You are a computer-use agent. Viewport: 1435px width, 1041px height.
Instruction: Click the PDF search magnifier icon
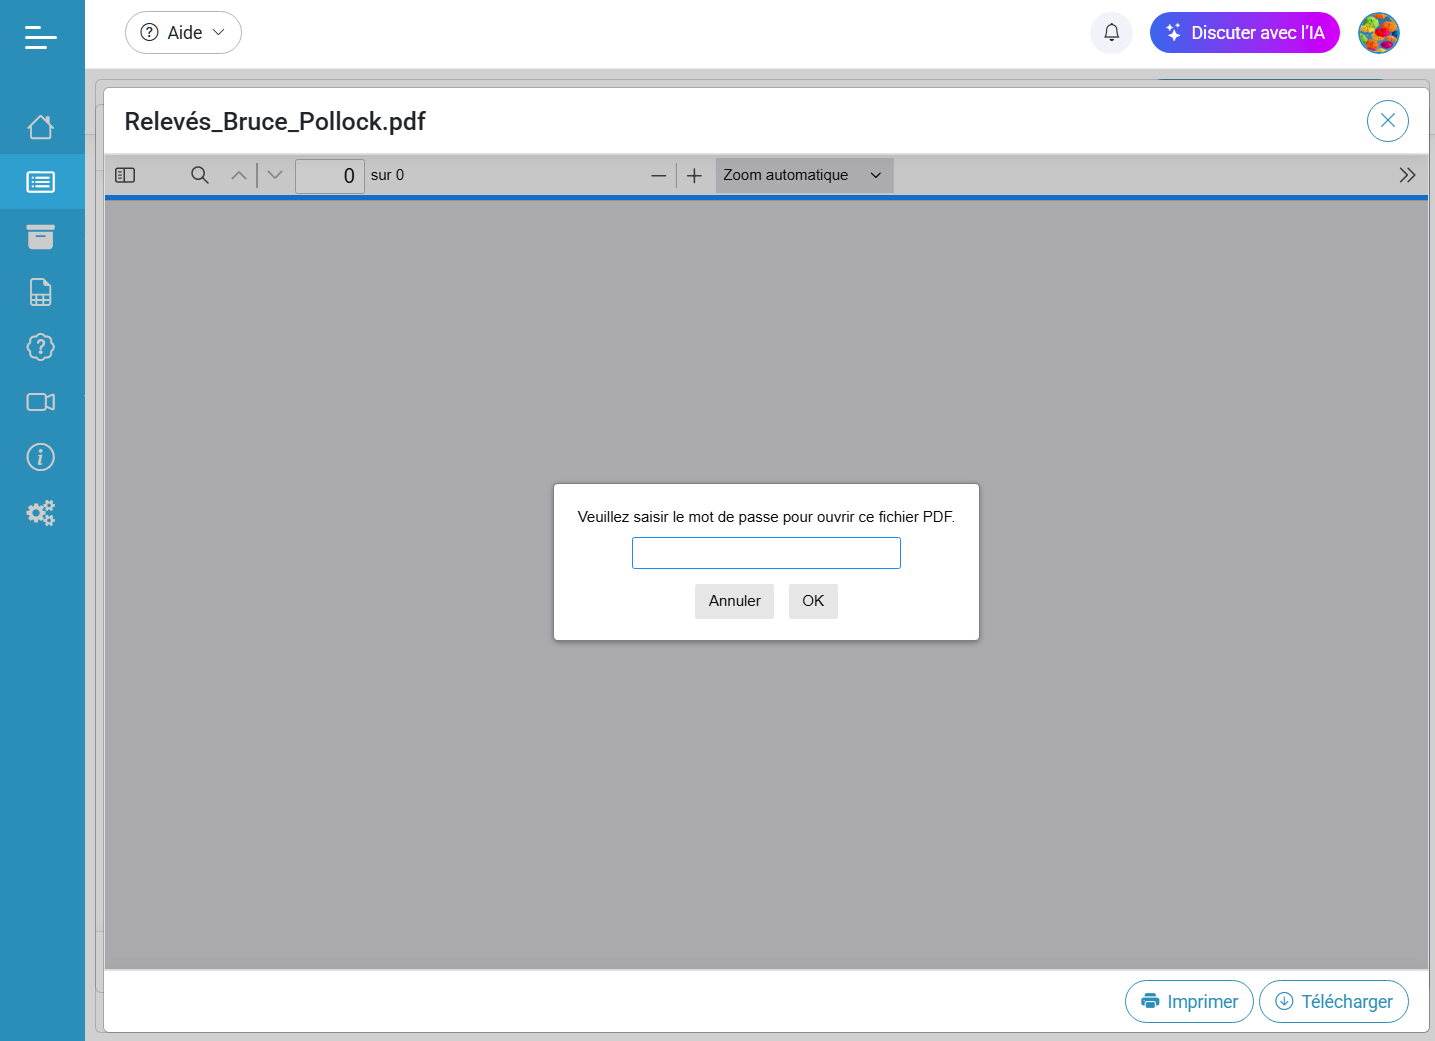200,175
